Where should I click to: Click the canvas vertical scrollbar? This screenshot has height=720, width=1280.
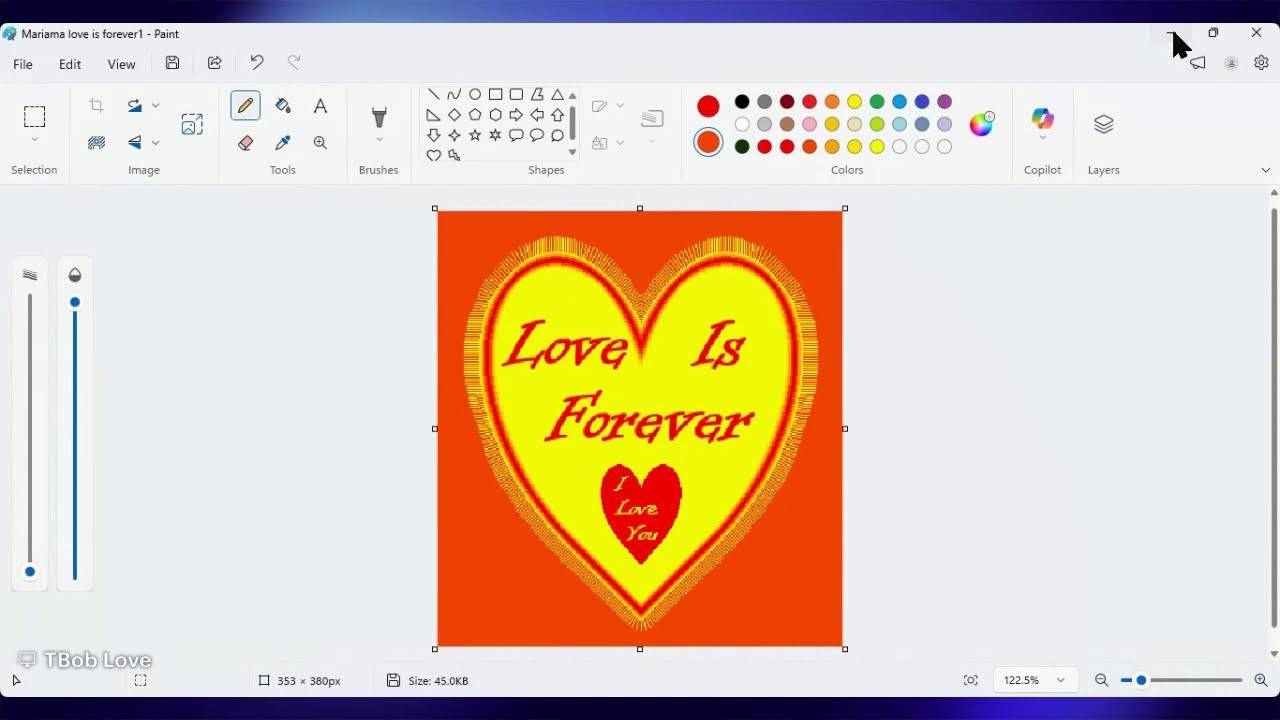[1274, 418]
